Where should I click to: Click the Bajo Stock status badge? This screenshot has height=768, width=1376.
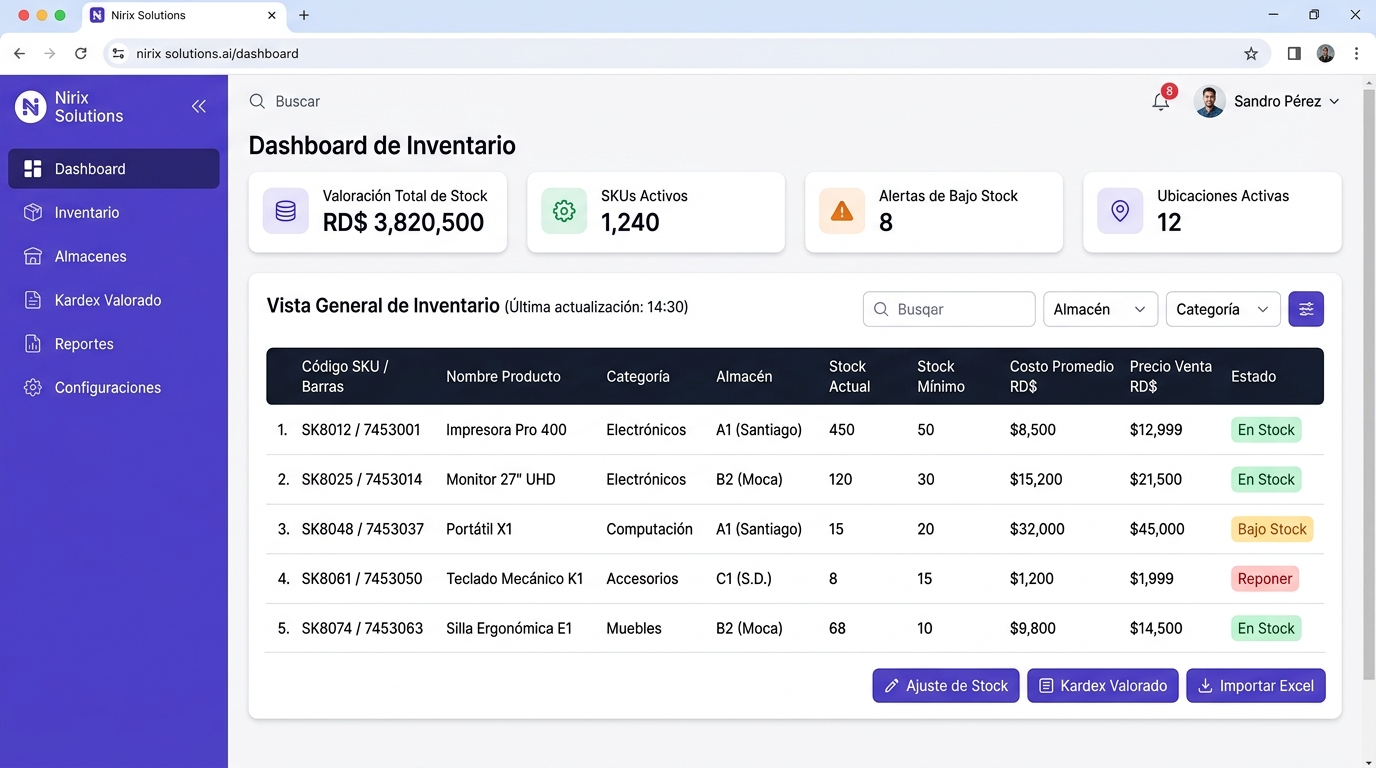(x=1272, y=529)
